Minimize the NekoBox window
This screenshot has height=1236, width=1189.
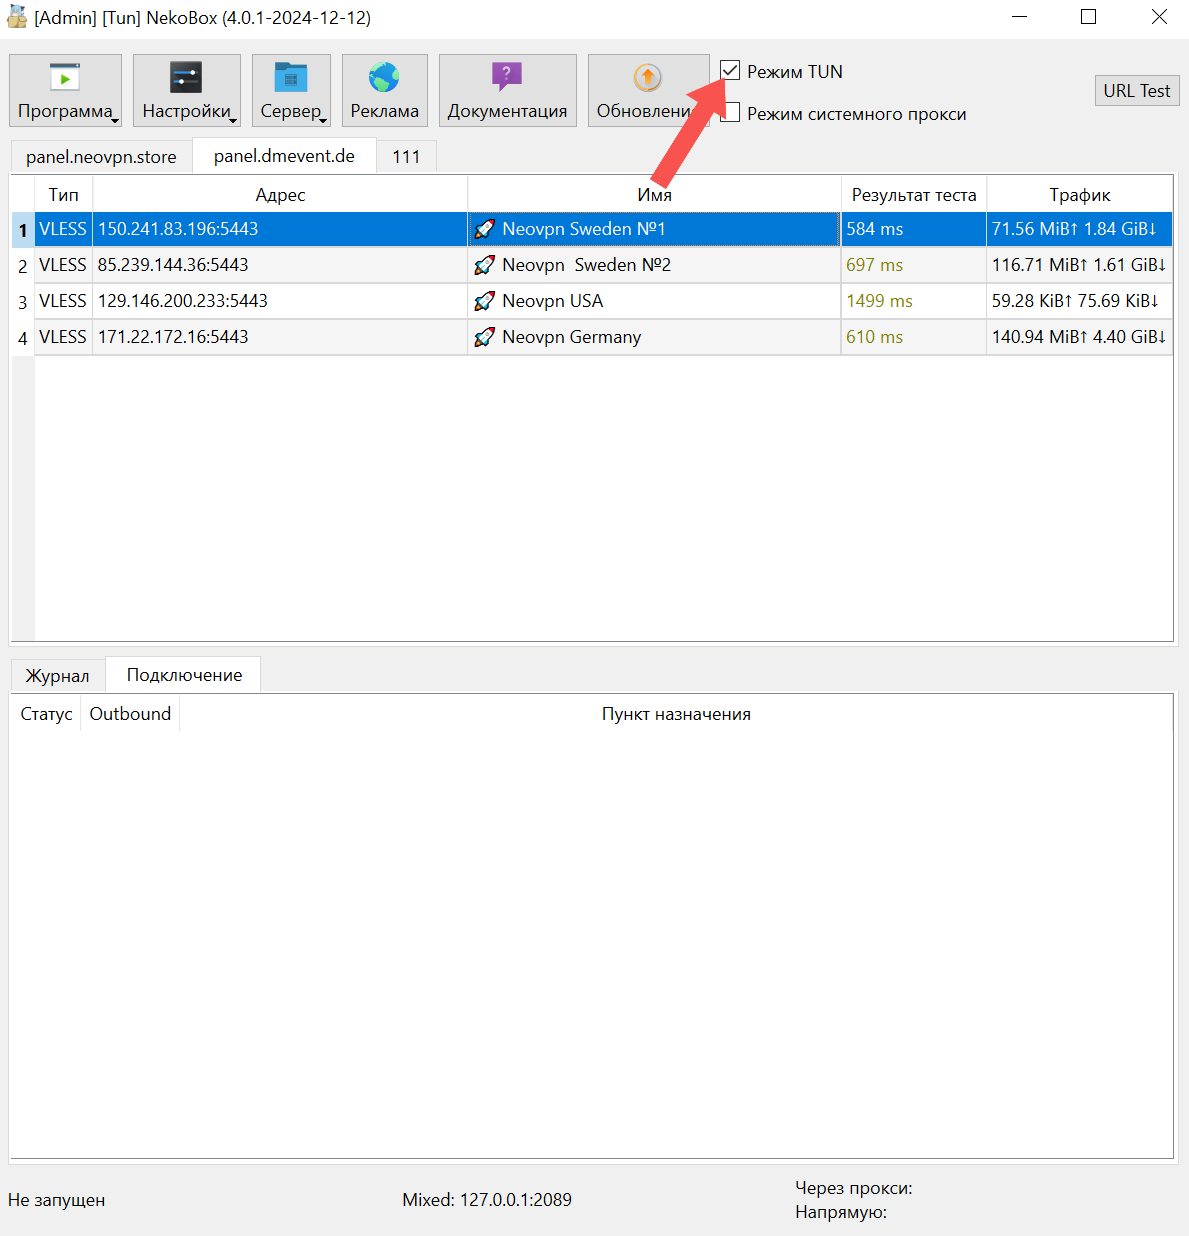pyautogui.click(x=1020, y=17)
